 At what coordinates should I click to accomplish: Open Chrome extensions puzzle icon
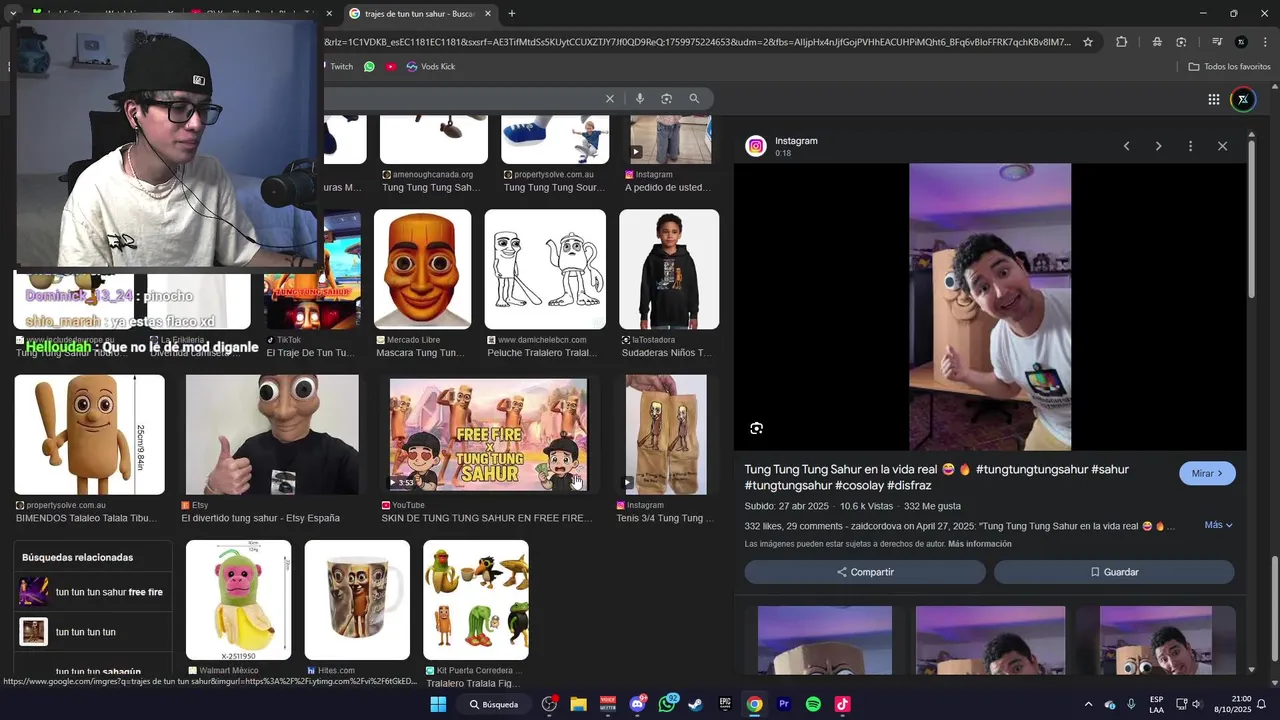(x=1121, y=42)
